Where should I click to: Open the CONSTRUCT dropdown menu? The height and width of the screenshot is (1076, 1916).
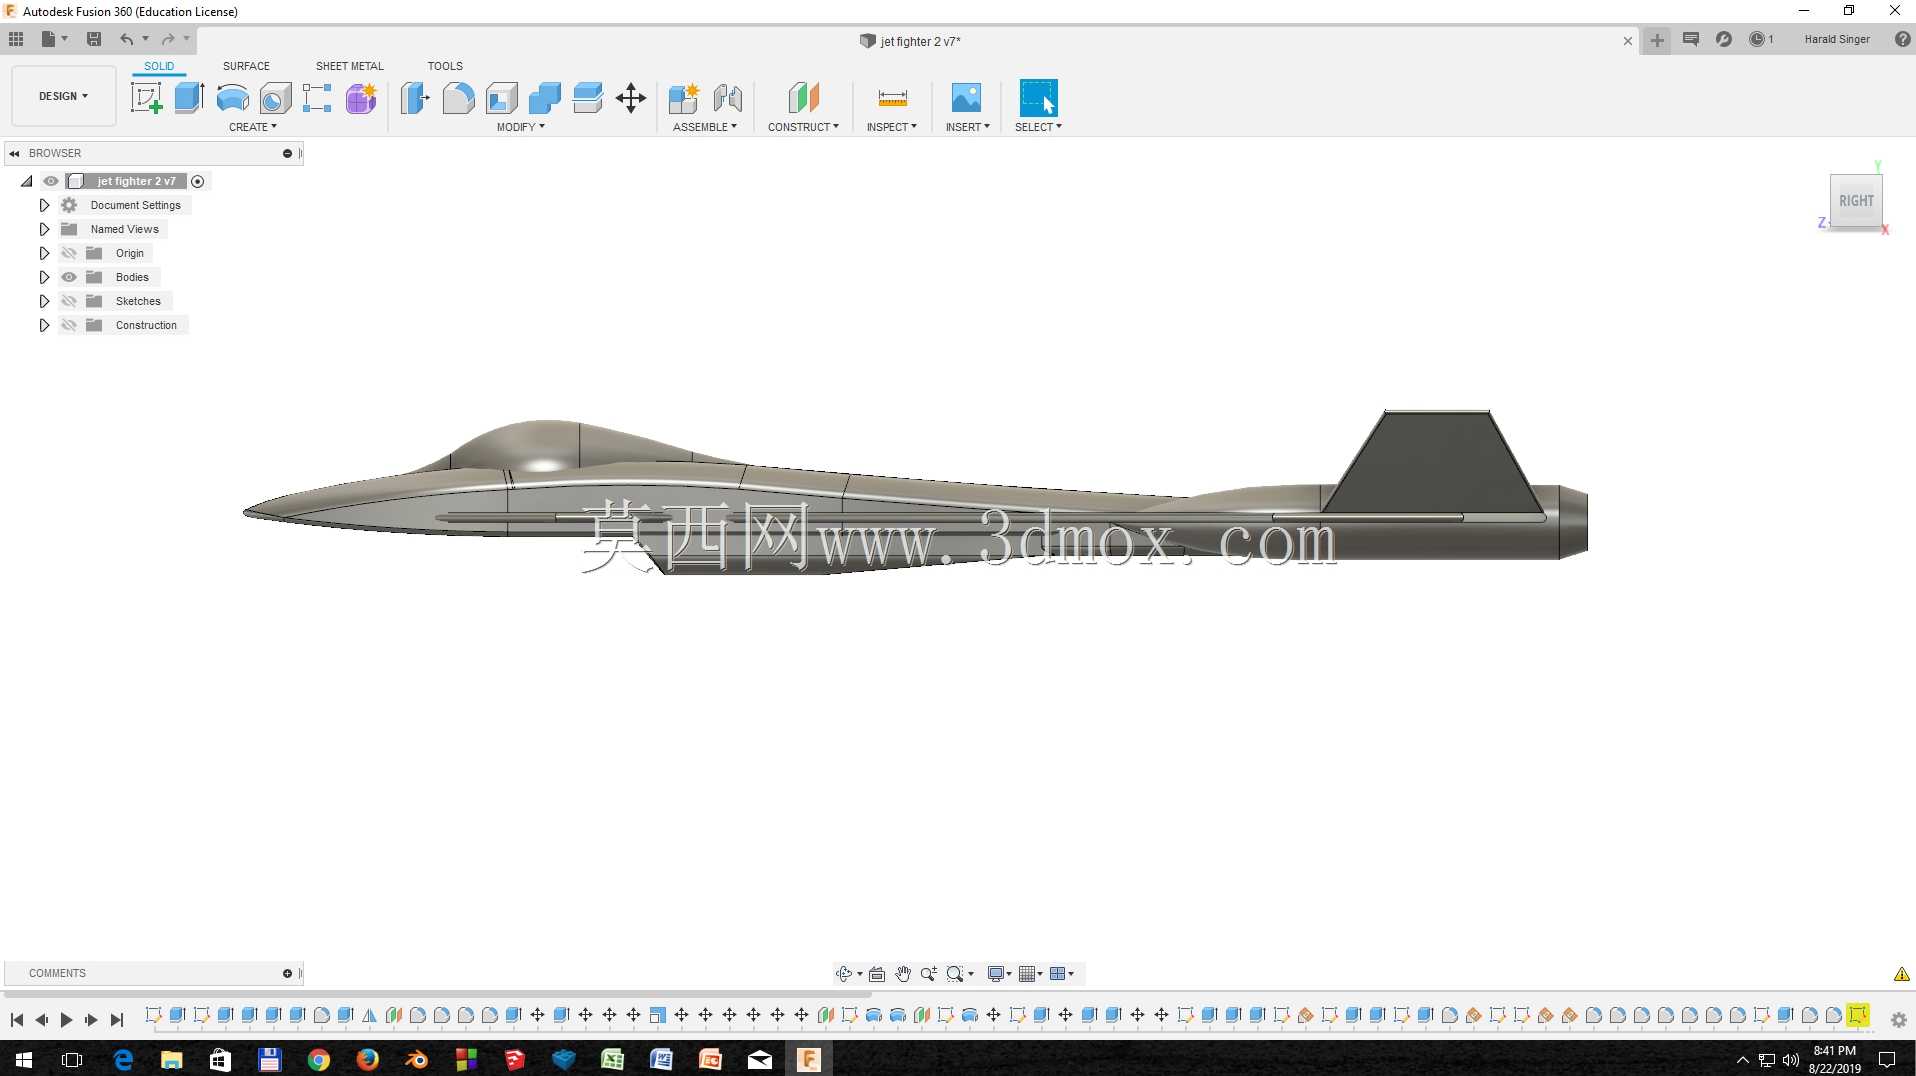803,127
